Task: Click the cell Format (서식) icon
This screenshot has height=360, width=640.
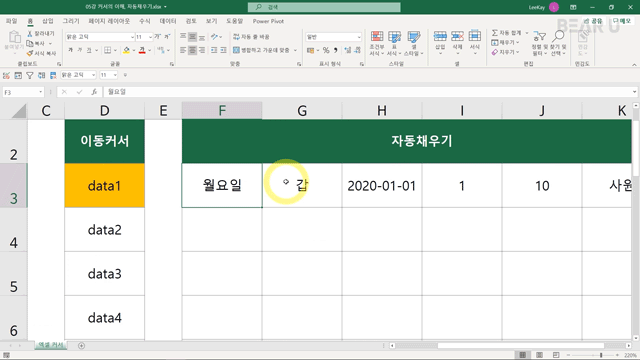Action: [474, 36]
